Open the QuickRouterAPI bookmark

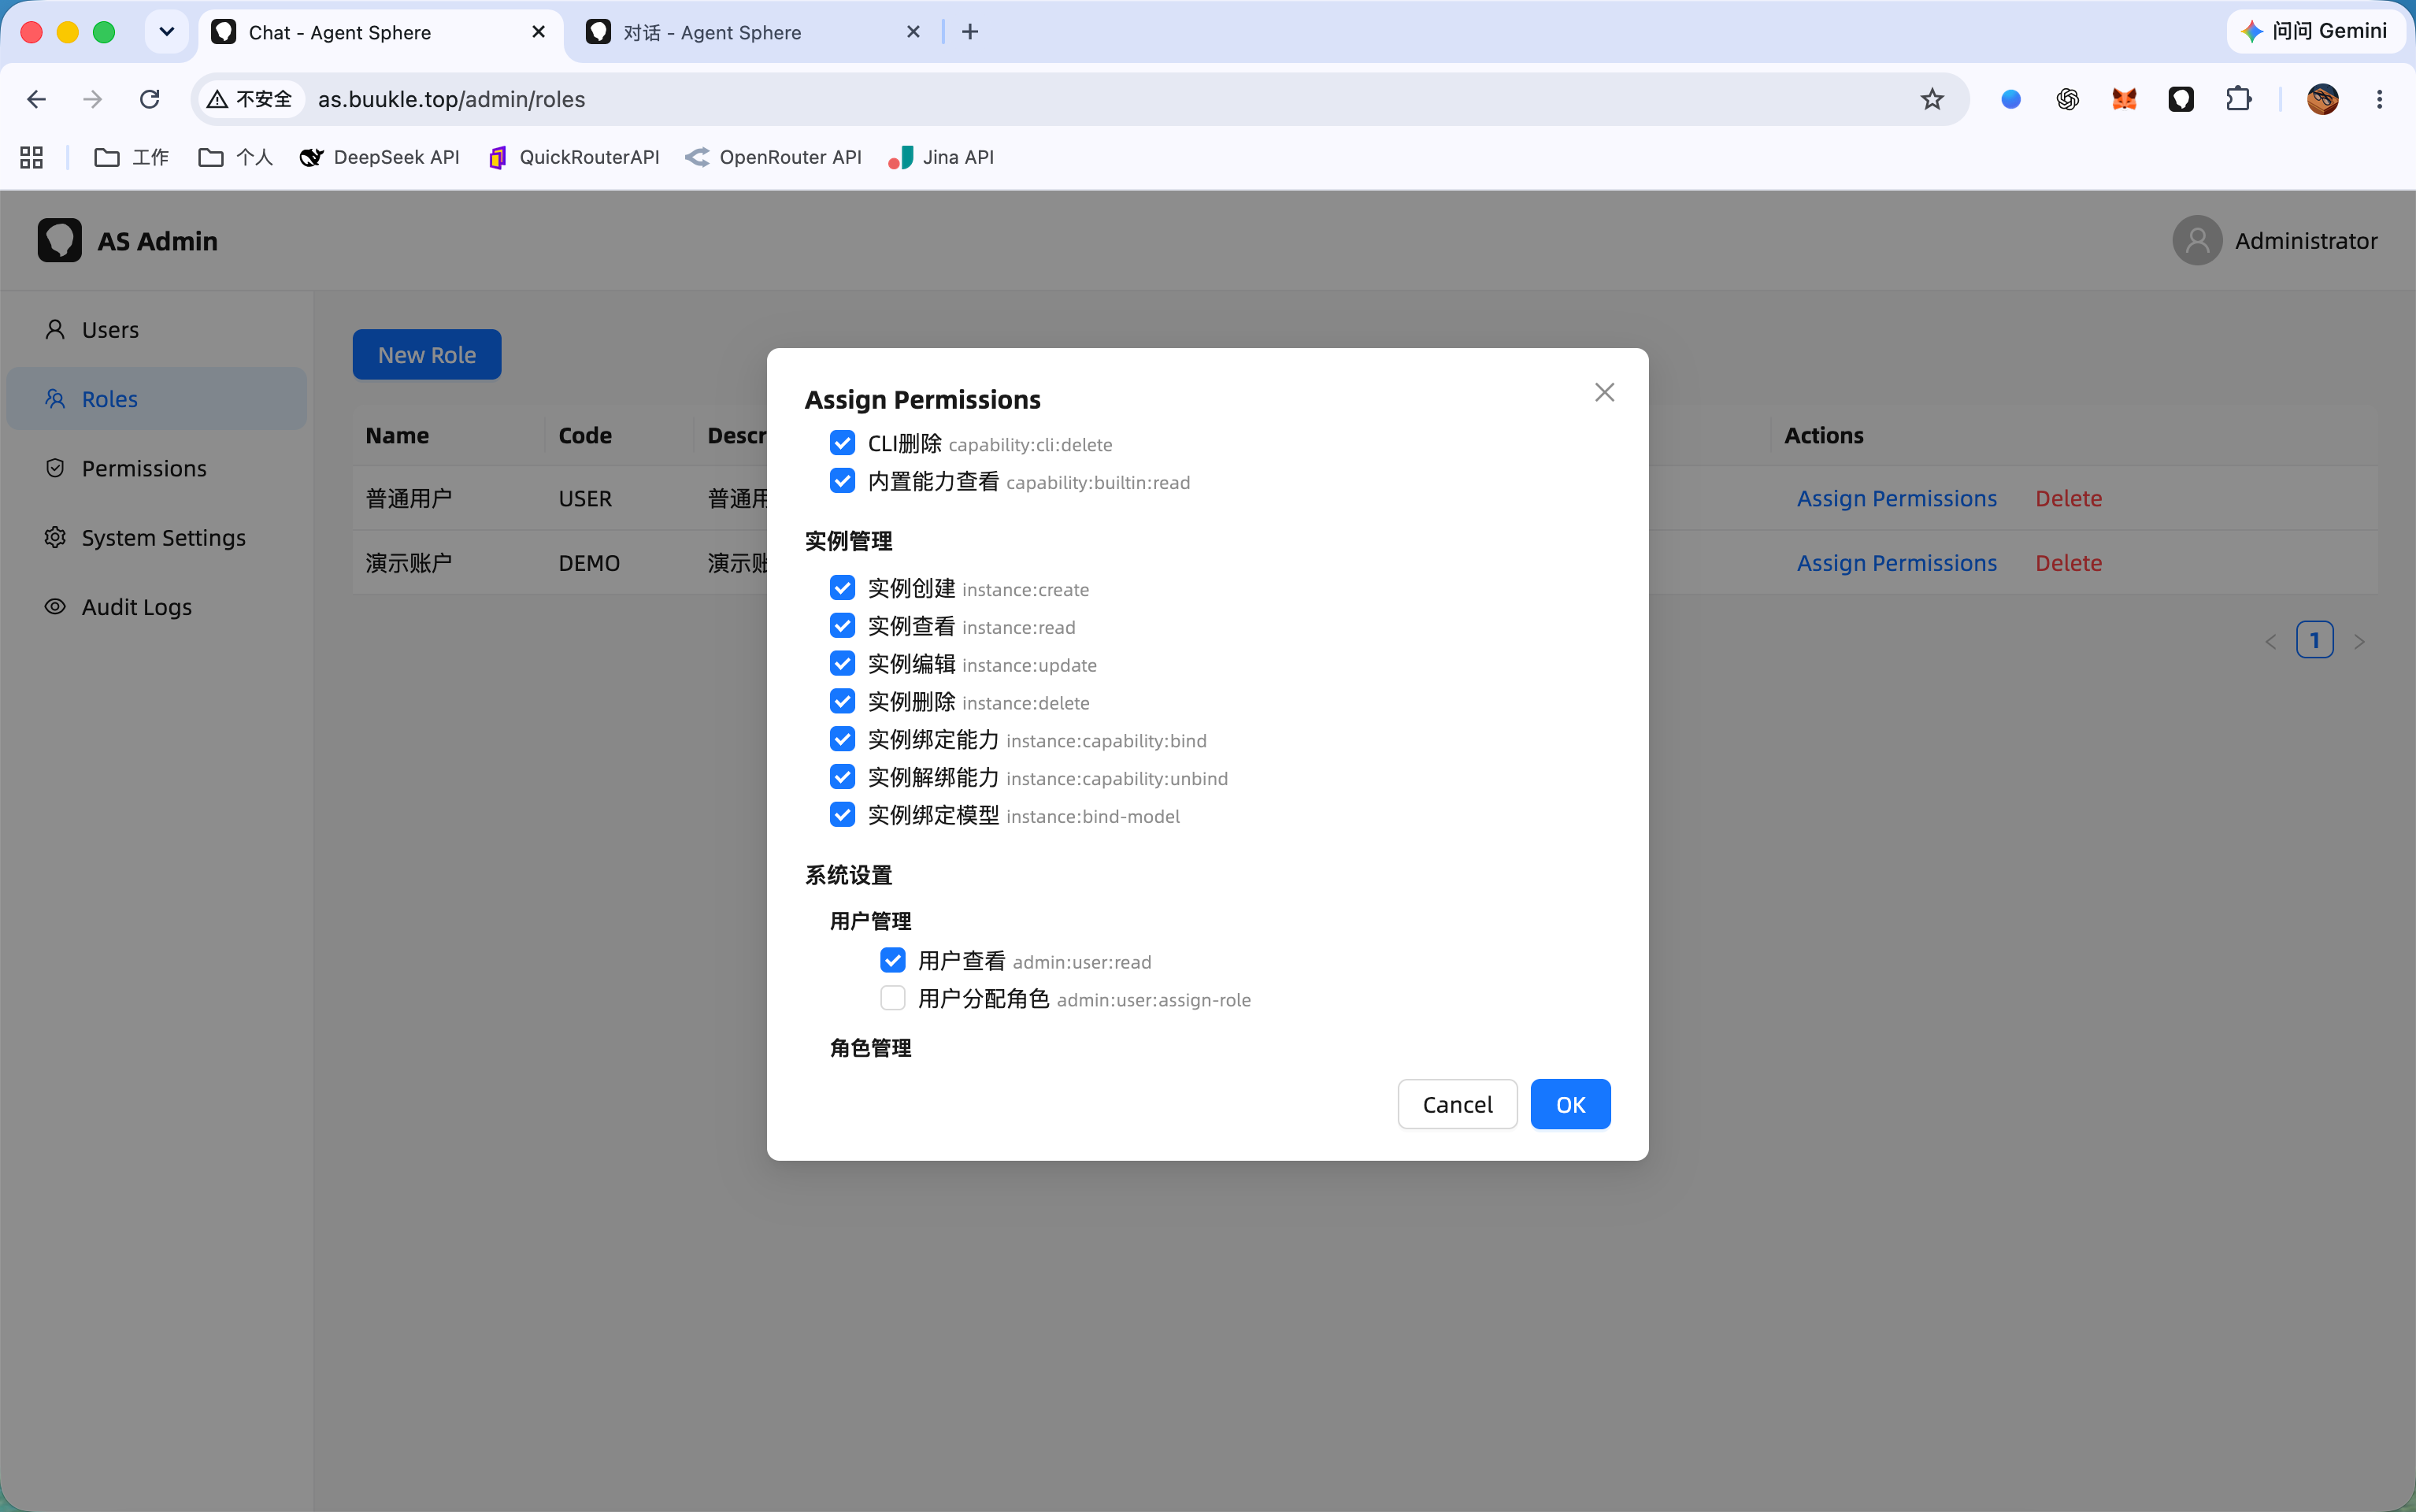click(x=573, y=157)
